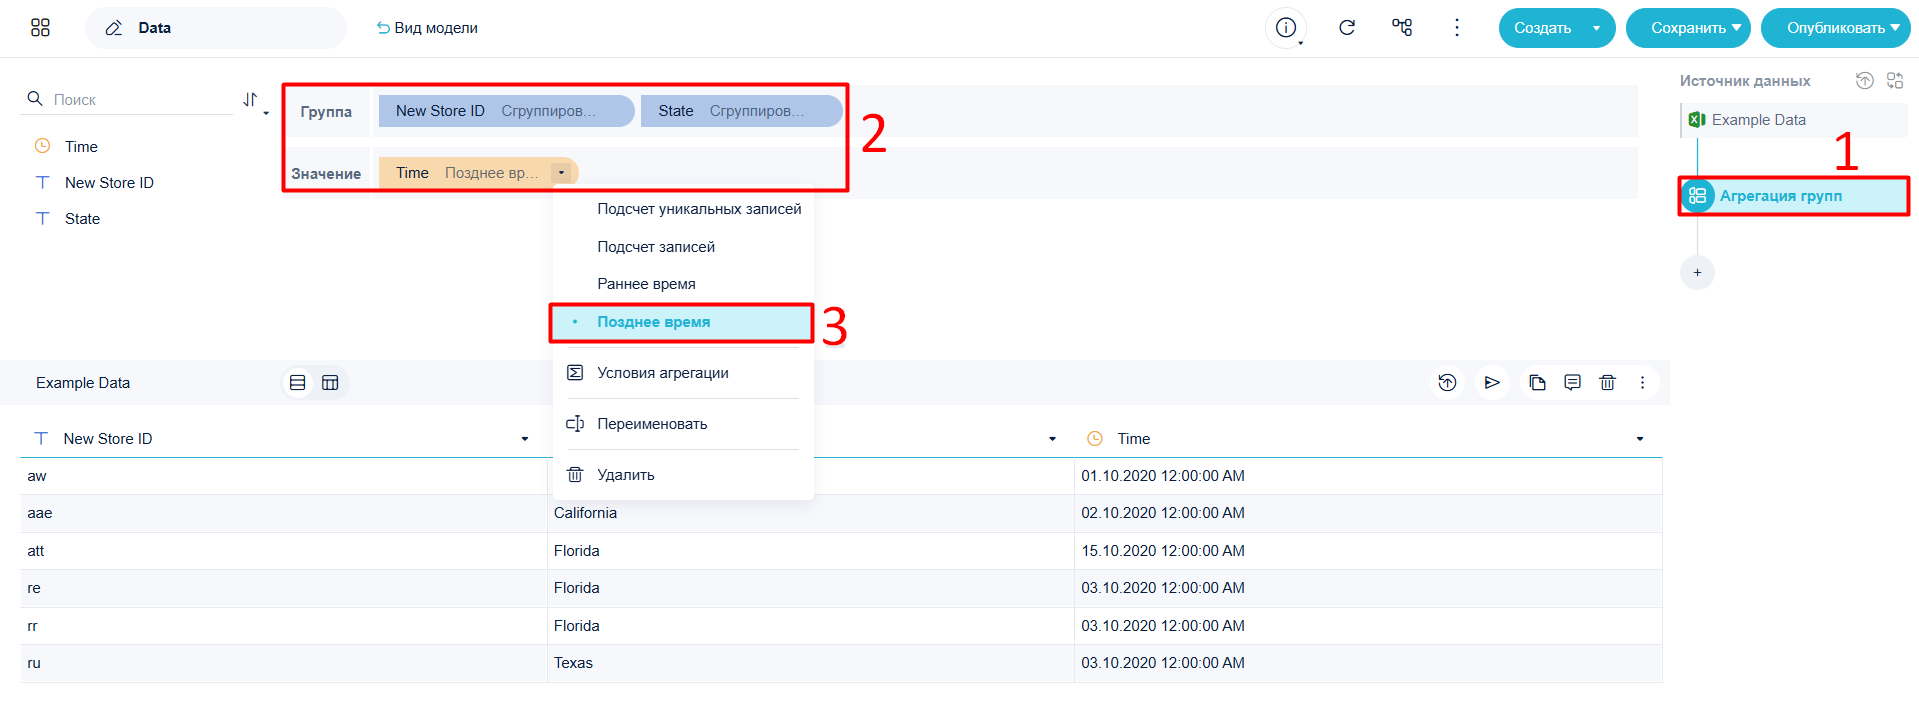This screenshot has width=1919, height=704.
Task: Switch to row list view toggle
Action: pyautogui.click(x=297, y=383)
